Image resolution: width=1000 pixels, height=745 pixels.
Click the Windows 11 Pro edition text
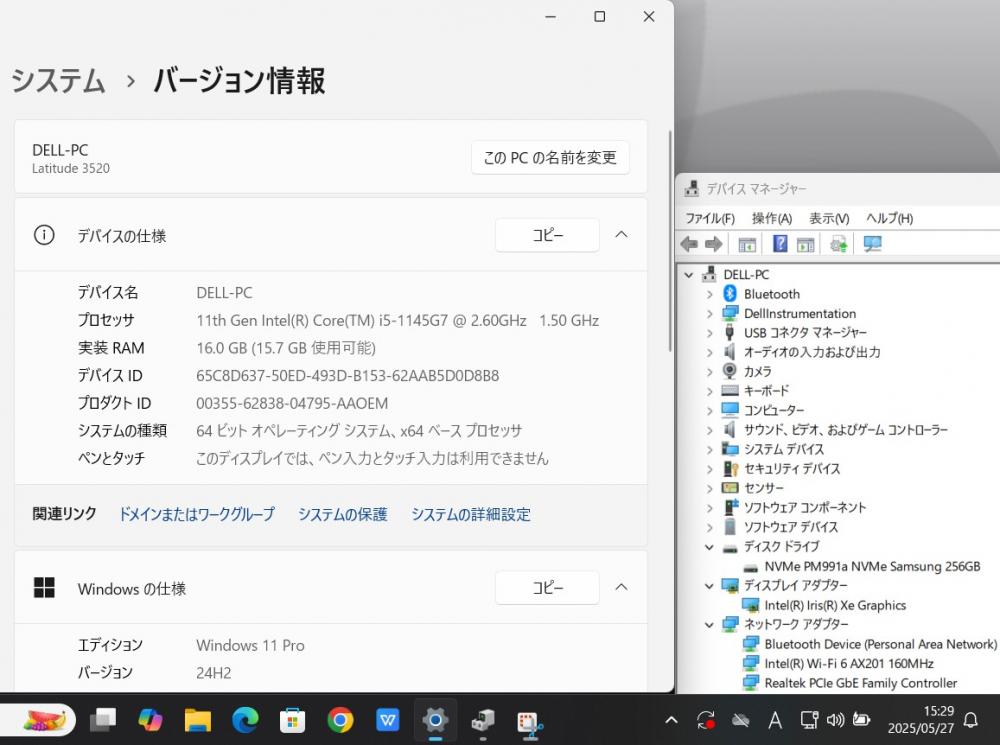pyautogui.click(x=250, y=645)
